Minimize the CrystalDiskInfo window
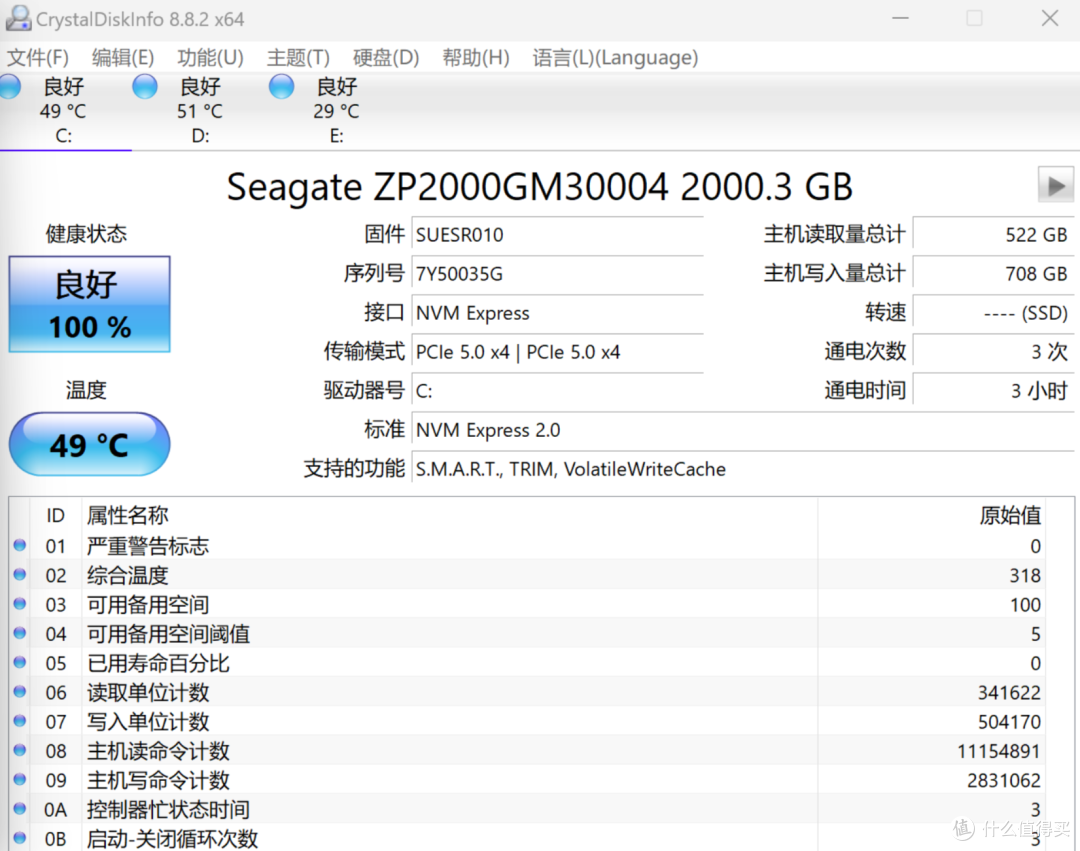This screenshot has height=851, width=1080. (900, 19)
